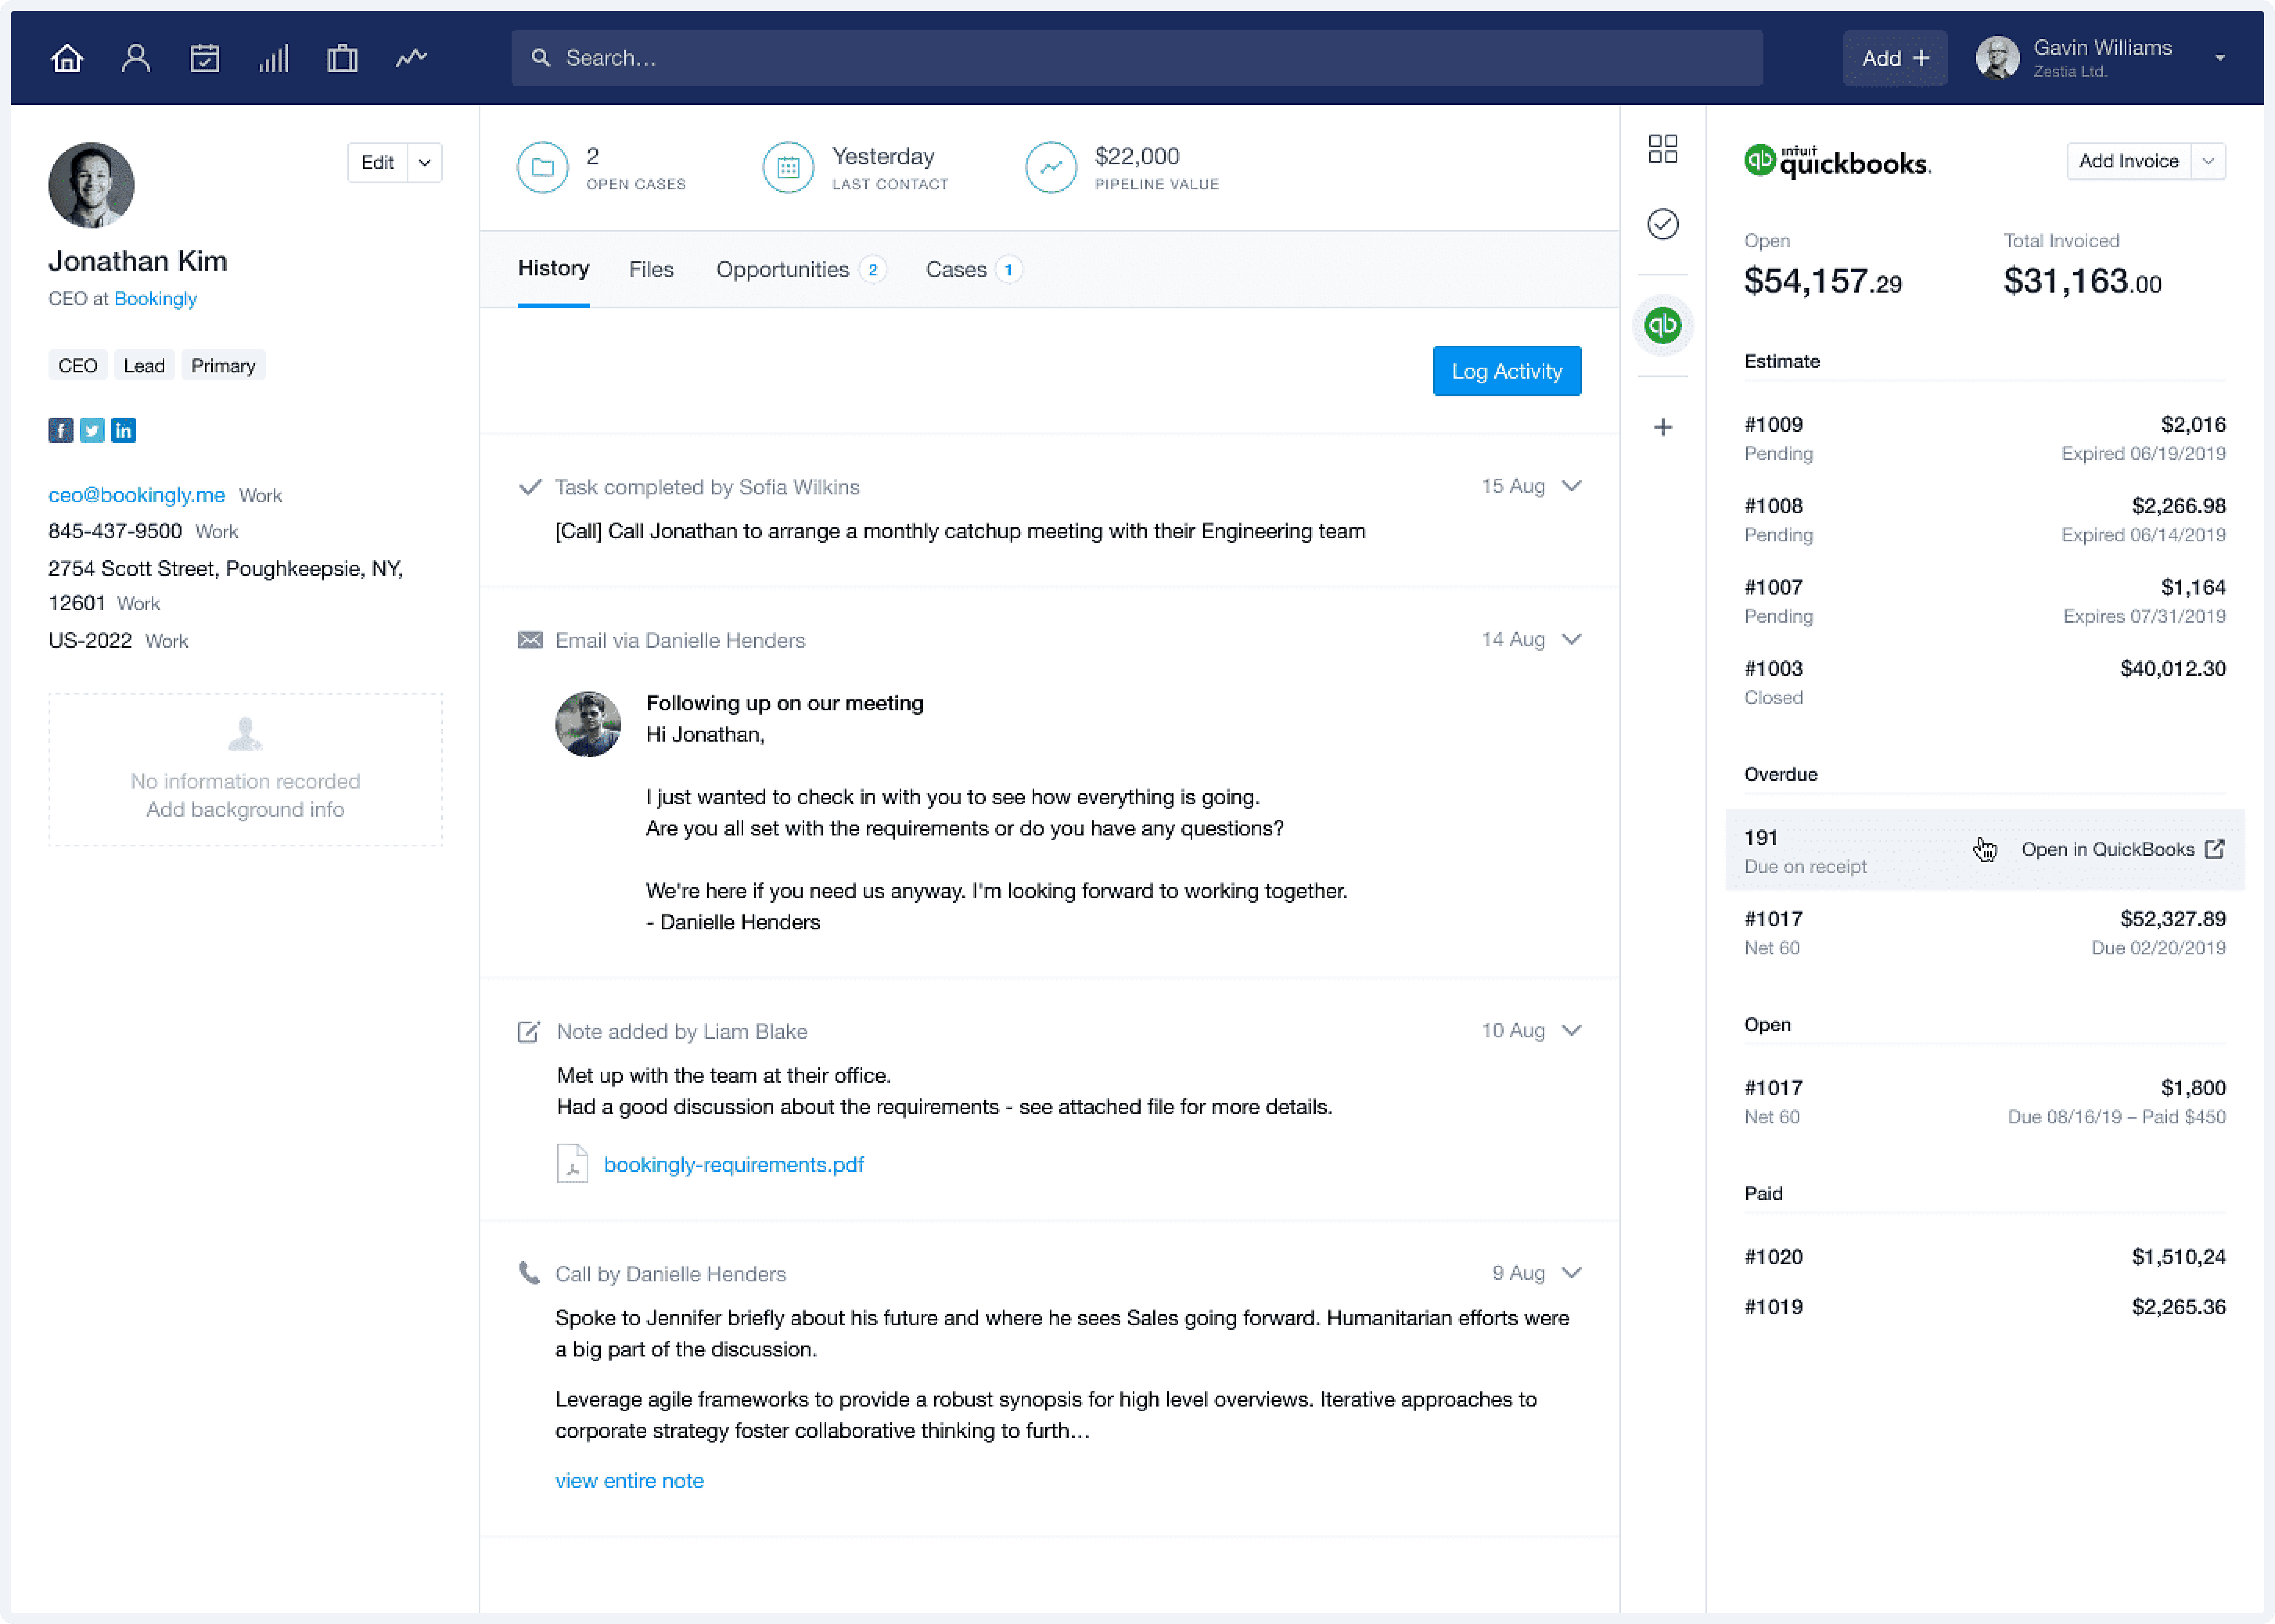This screenshot has width=2275, height=1624.
Task: Select estimate #1007 row
Action: [1985, 601]
